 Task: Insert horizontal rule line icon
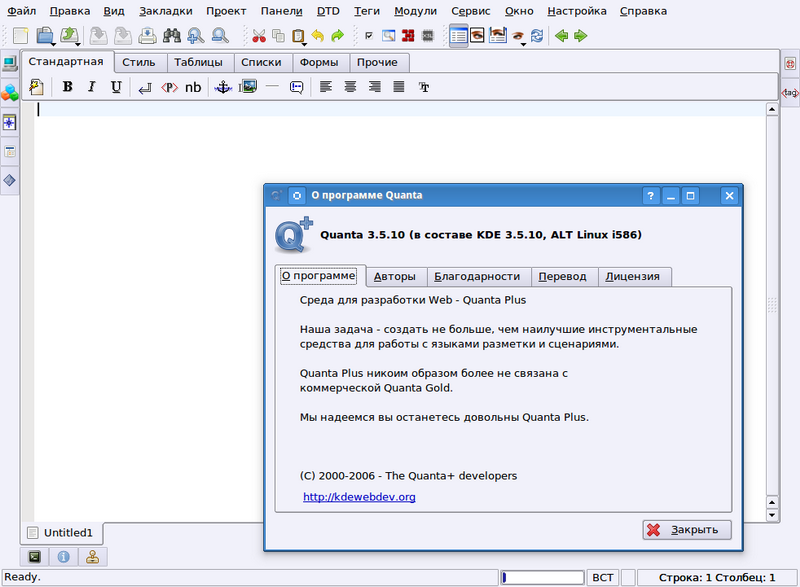pos(272,86)
